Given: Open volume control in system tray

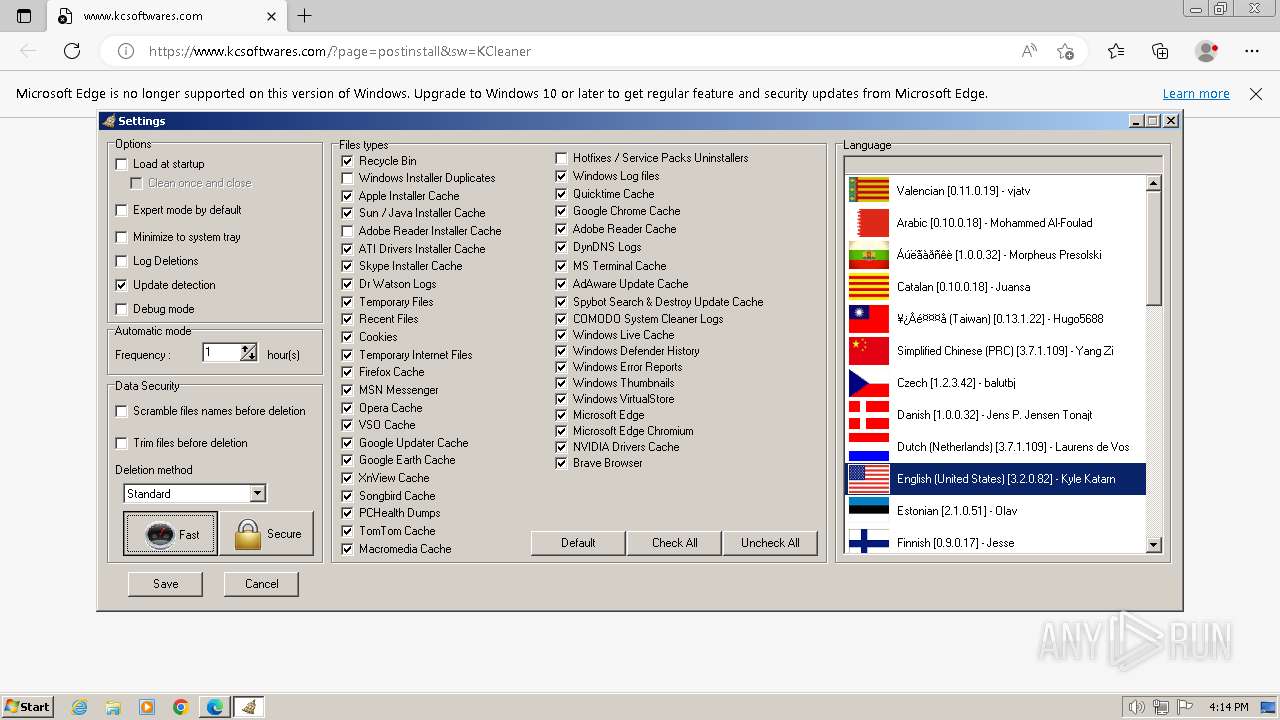Looking at the screenshot, I should (1136, 707).
